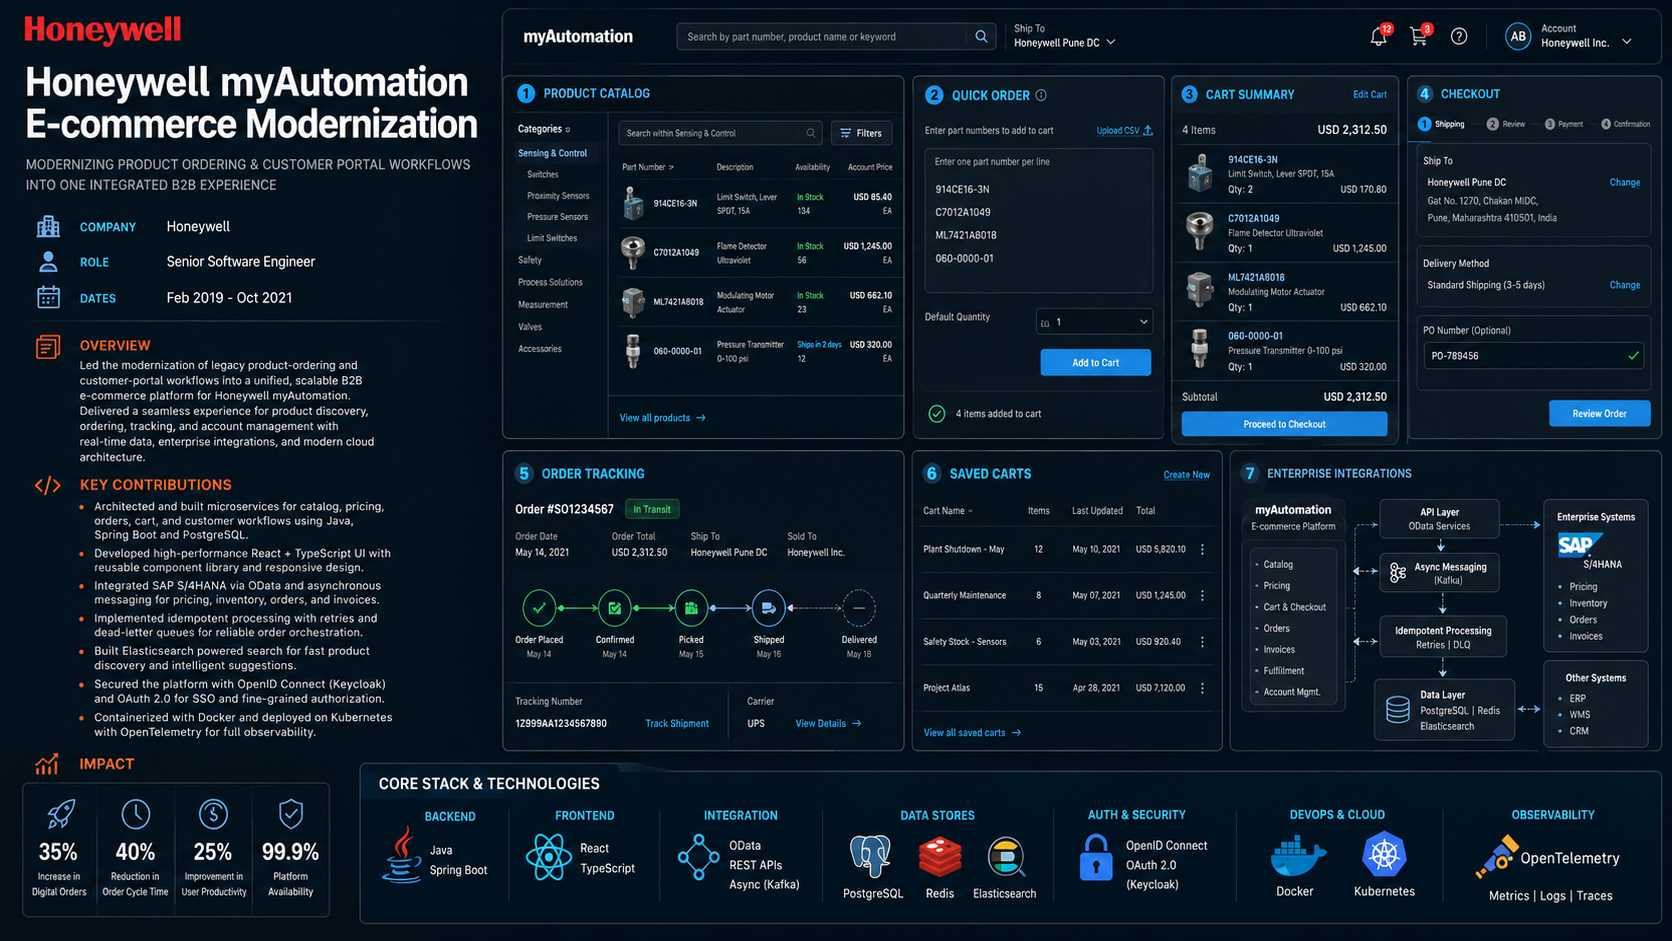The image size is (1672, 941).
Task: Change the Delivery Method
Action: [1624, 285]
